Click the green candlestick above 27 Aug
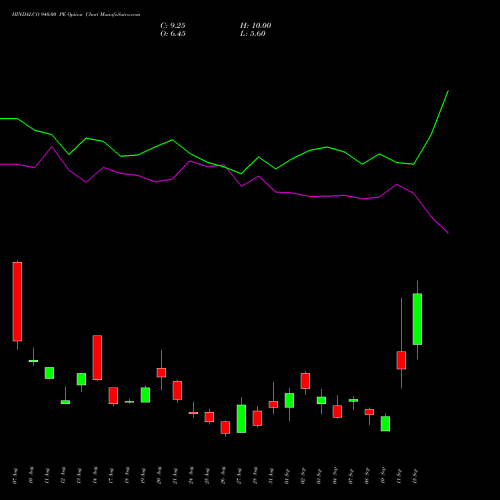 pos(241,419)
